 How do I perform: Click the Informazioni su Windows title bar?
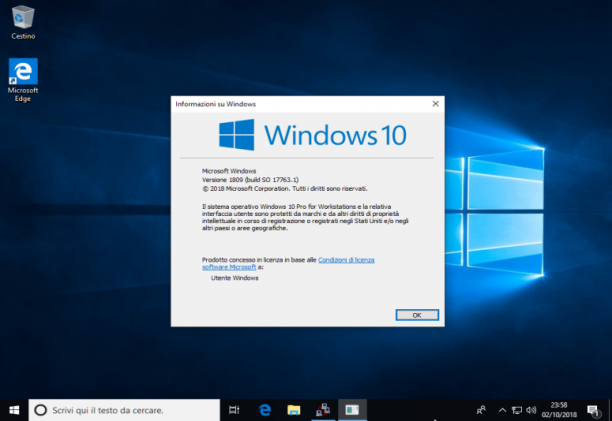299,104
